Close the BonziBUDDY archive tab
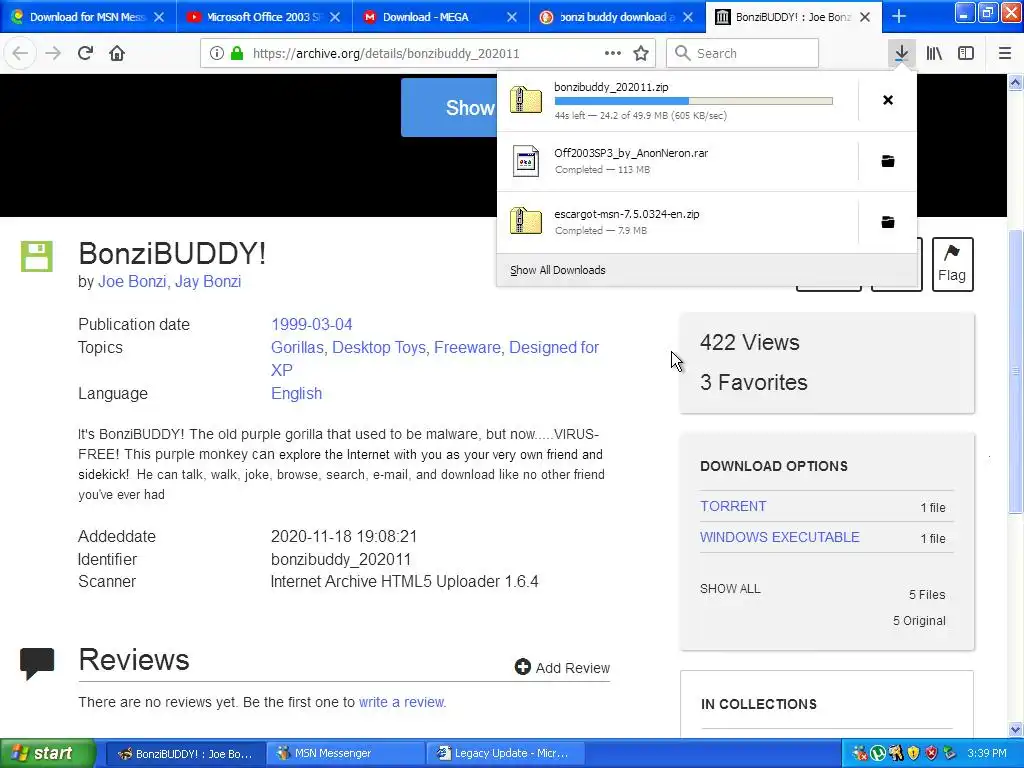This screenshot has width=1024, height=768. (x=865, y=17)
